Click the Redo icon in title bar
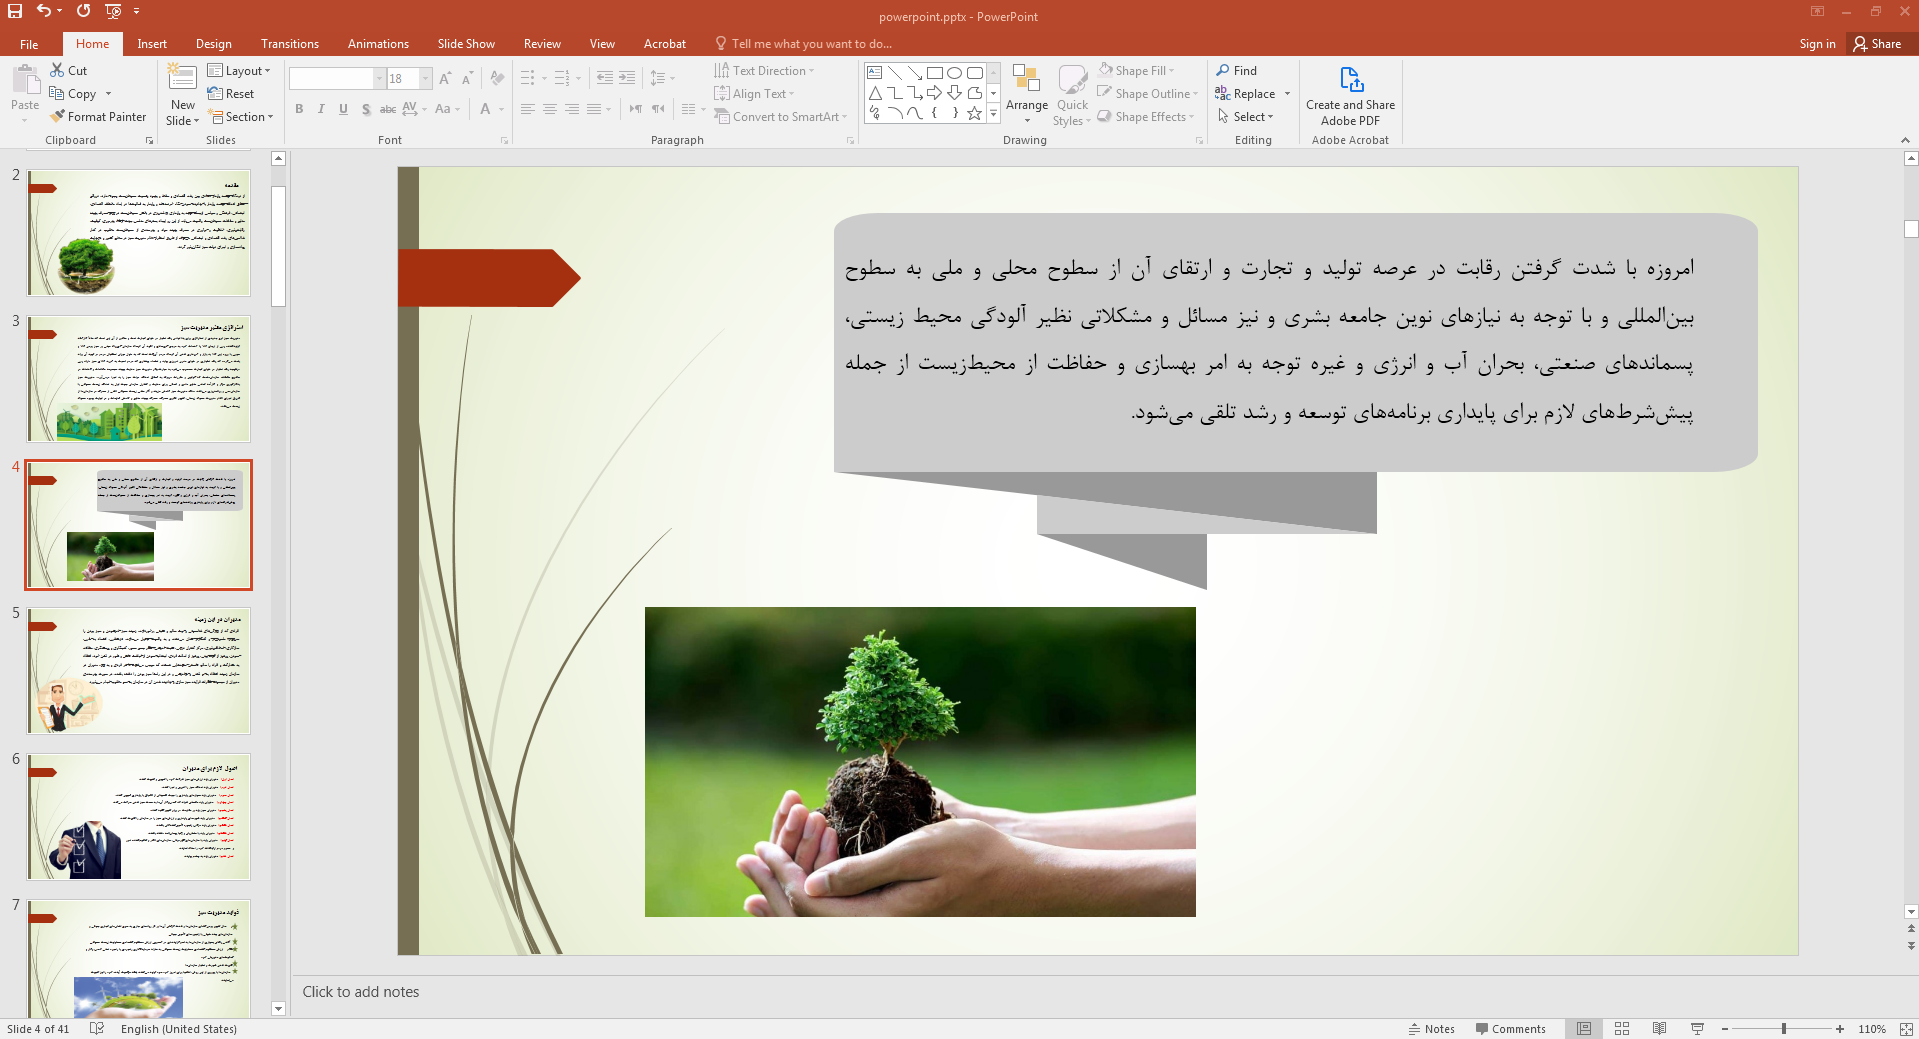The height and width of the screenshot is (1039, 1919). (83, 11)
